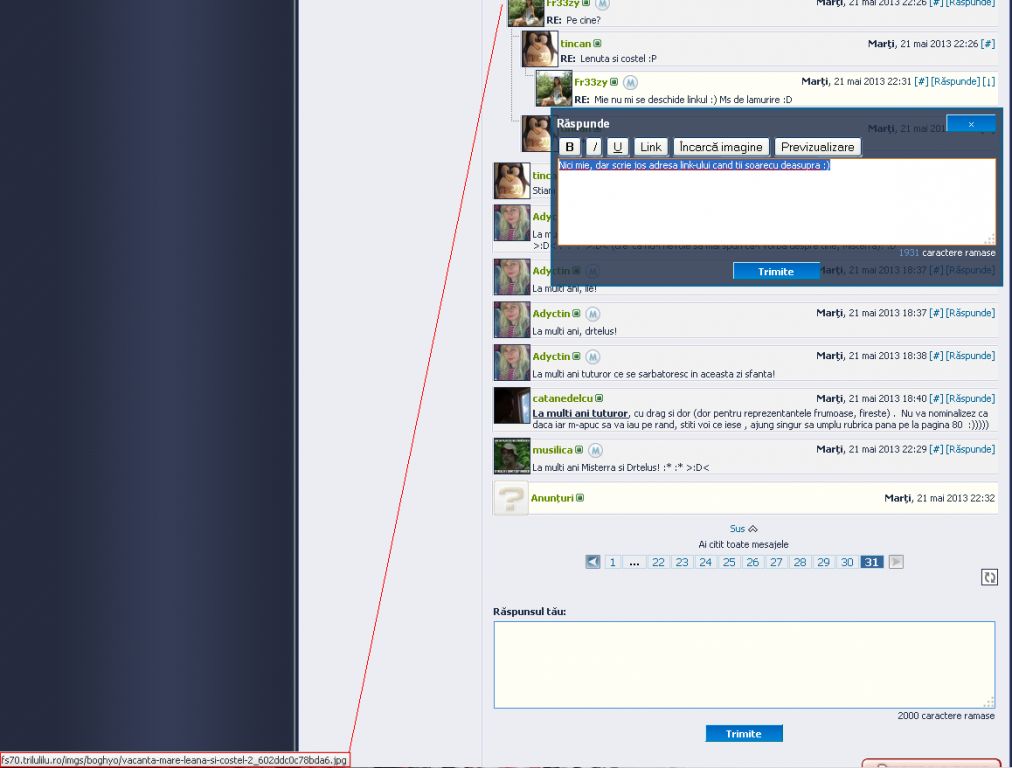Image resolution: width=1012 pixels, height=768 pixels.
Task: Click Răspunde on Fr33zy's 22:31 reply
Action: tap(955, 81)
